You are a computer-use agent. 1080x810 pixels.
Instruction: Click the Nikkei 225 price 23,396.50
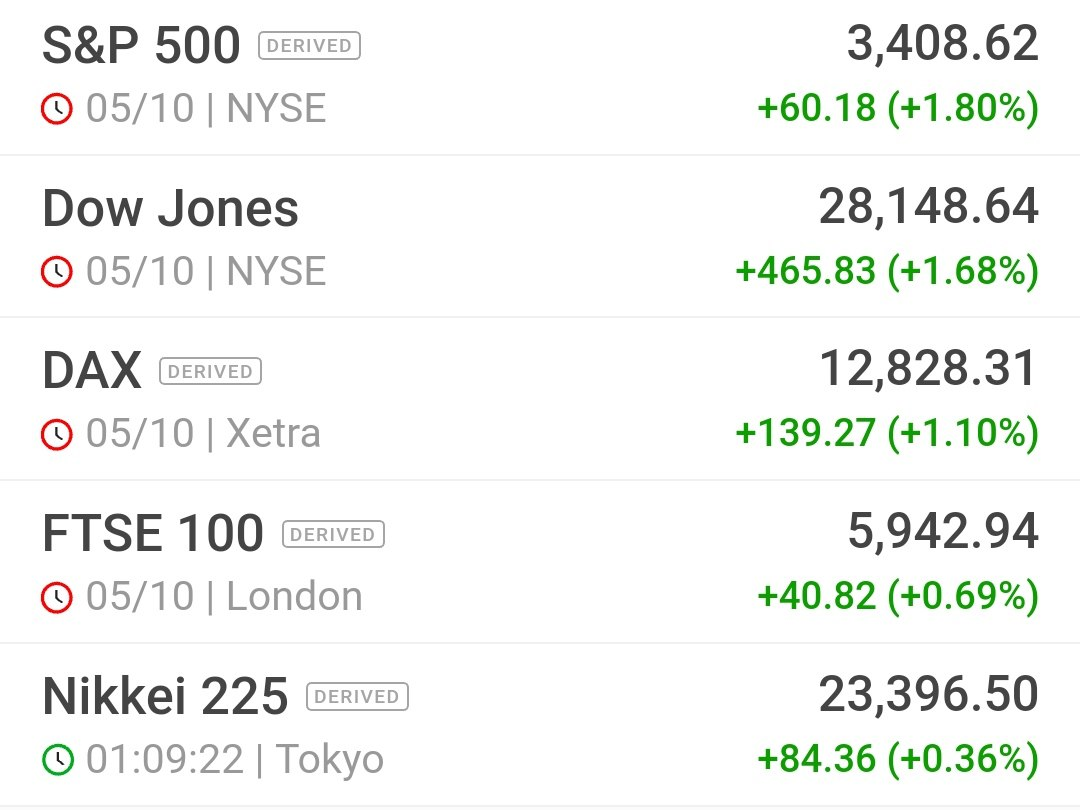[928, 694]
